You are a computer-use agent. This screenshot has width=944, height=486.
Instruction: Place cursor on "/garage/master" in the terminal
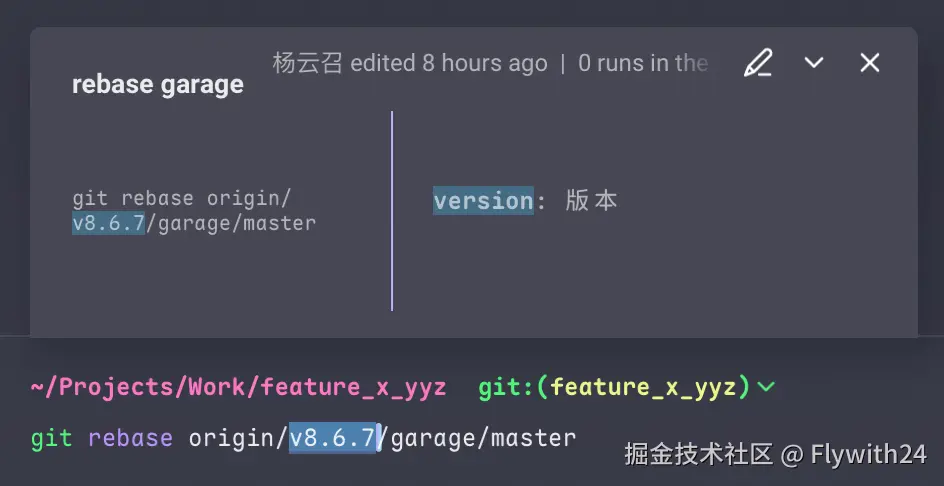pos(481,438)
